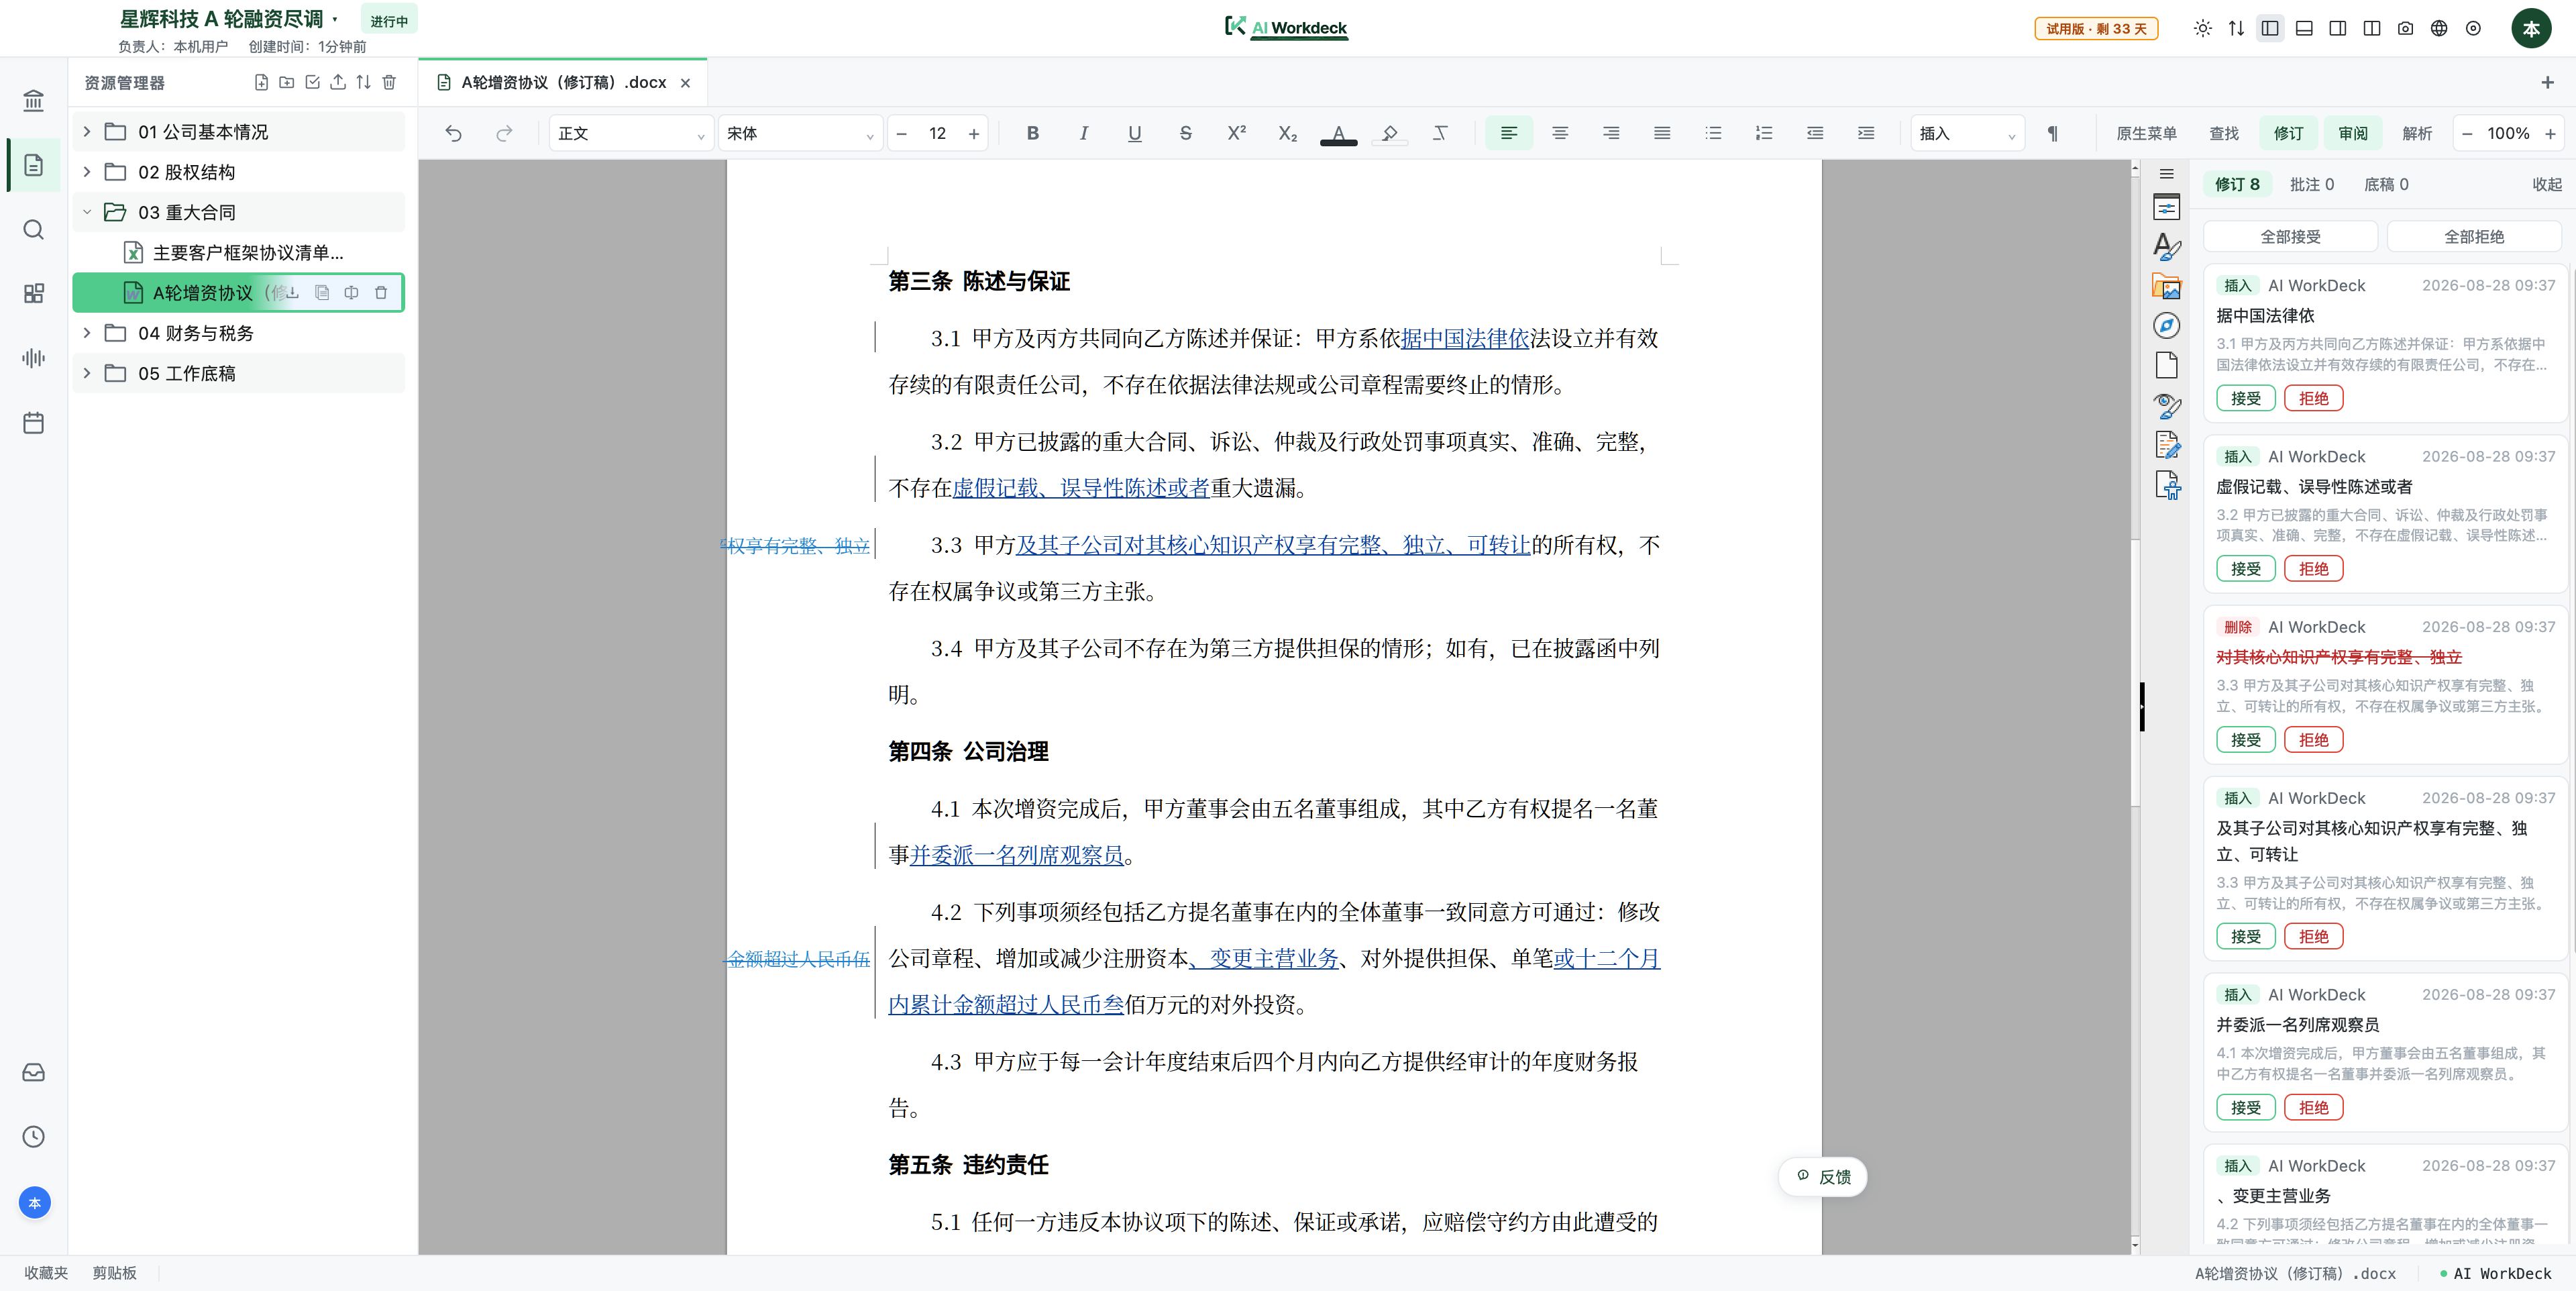Viewport: 2576px width, 1291px height.
Task: Toggle strikethrough formatting
Action: click(1186, 133)
